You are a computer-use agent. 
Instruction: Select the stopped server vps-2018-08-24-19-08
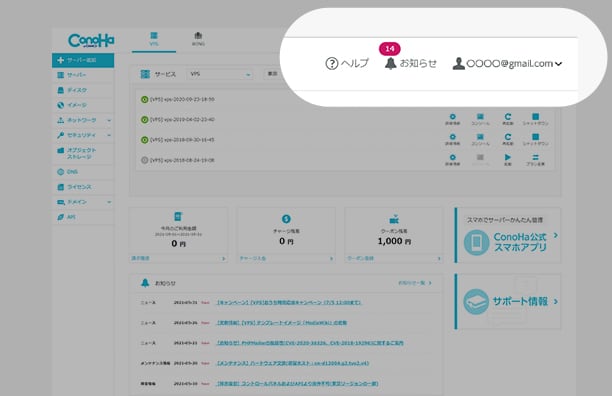point(182,160)
